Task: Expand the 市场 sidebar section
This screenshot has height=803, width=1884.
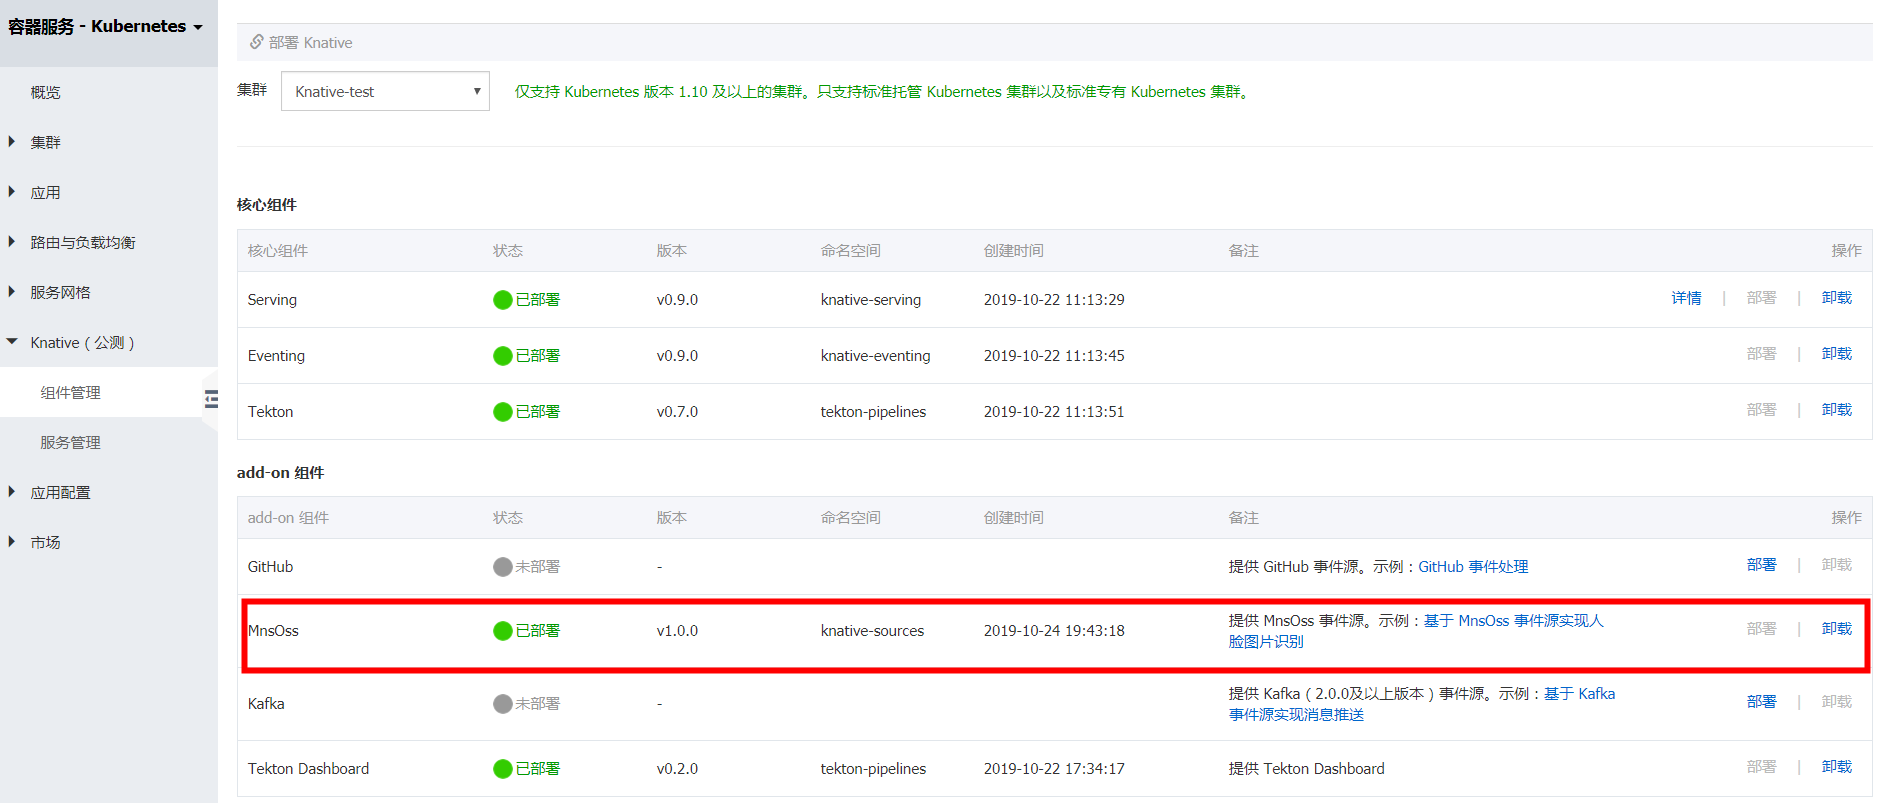Action: (x=45, y=542)
